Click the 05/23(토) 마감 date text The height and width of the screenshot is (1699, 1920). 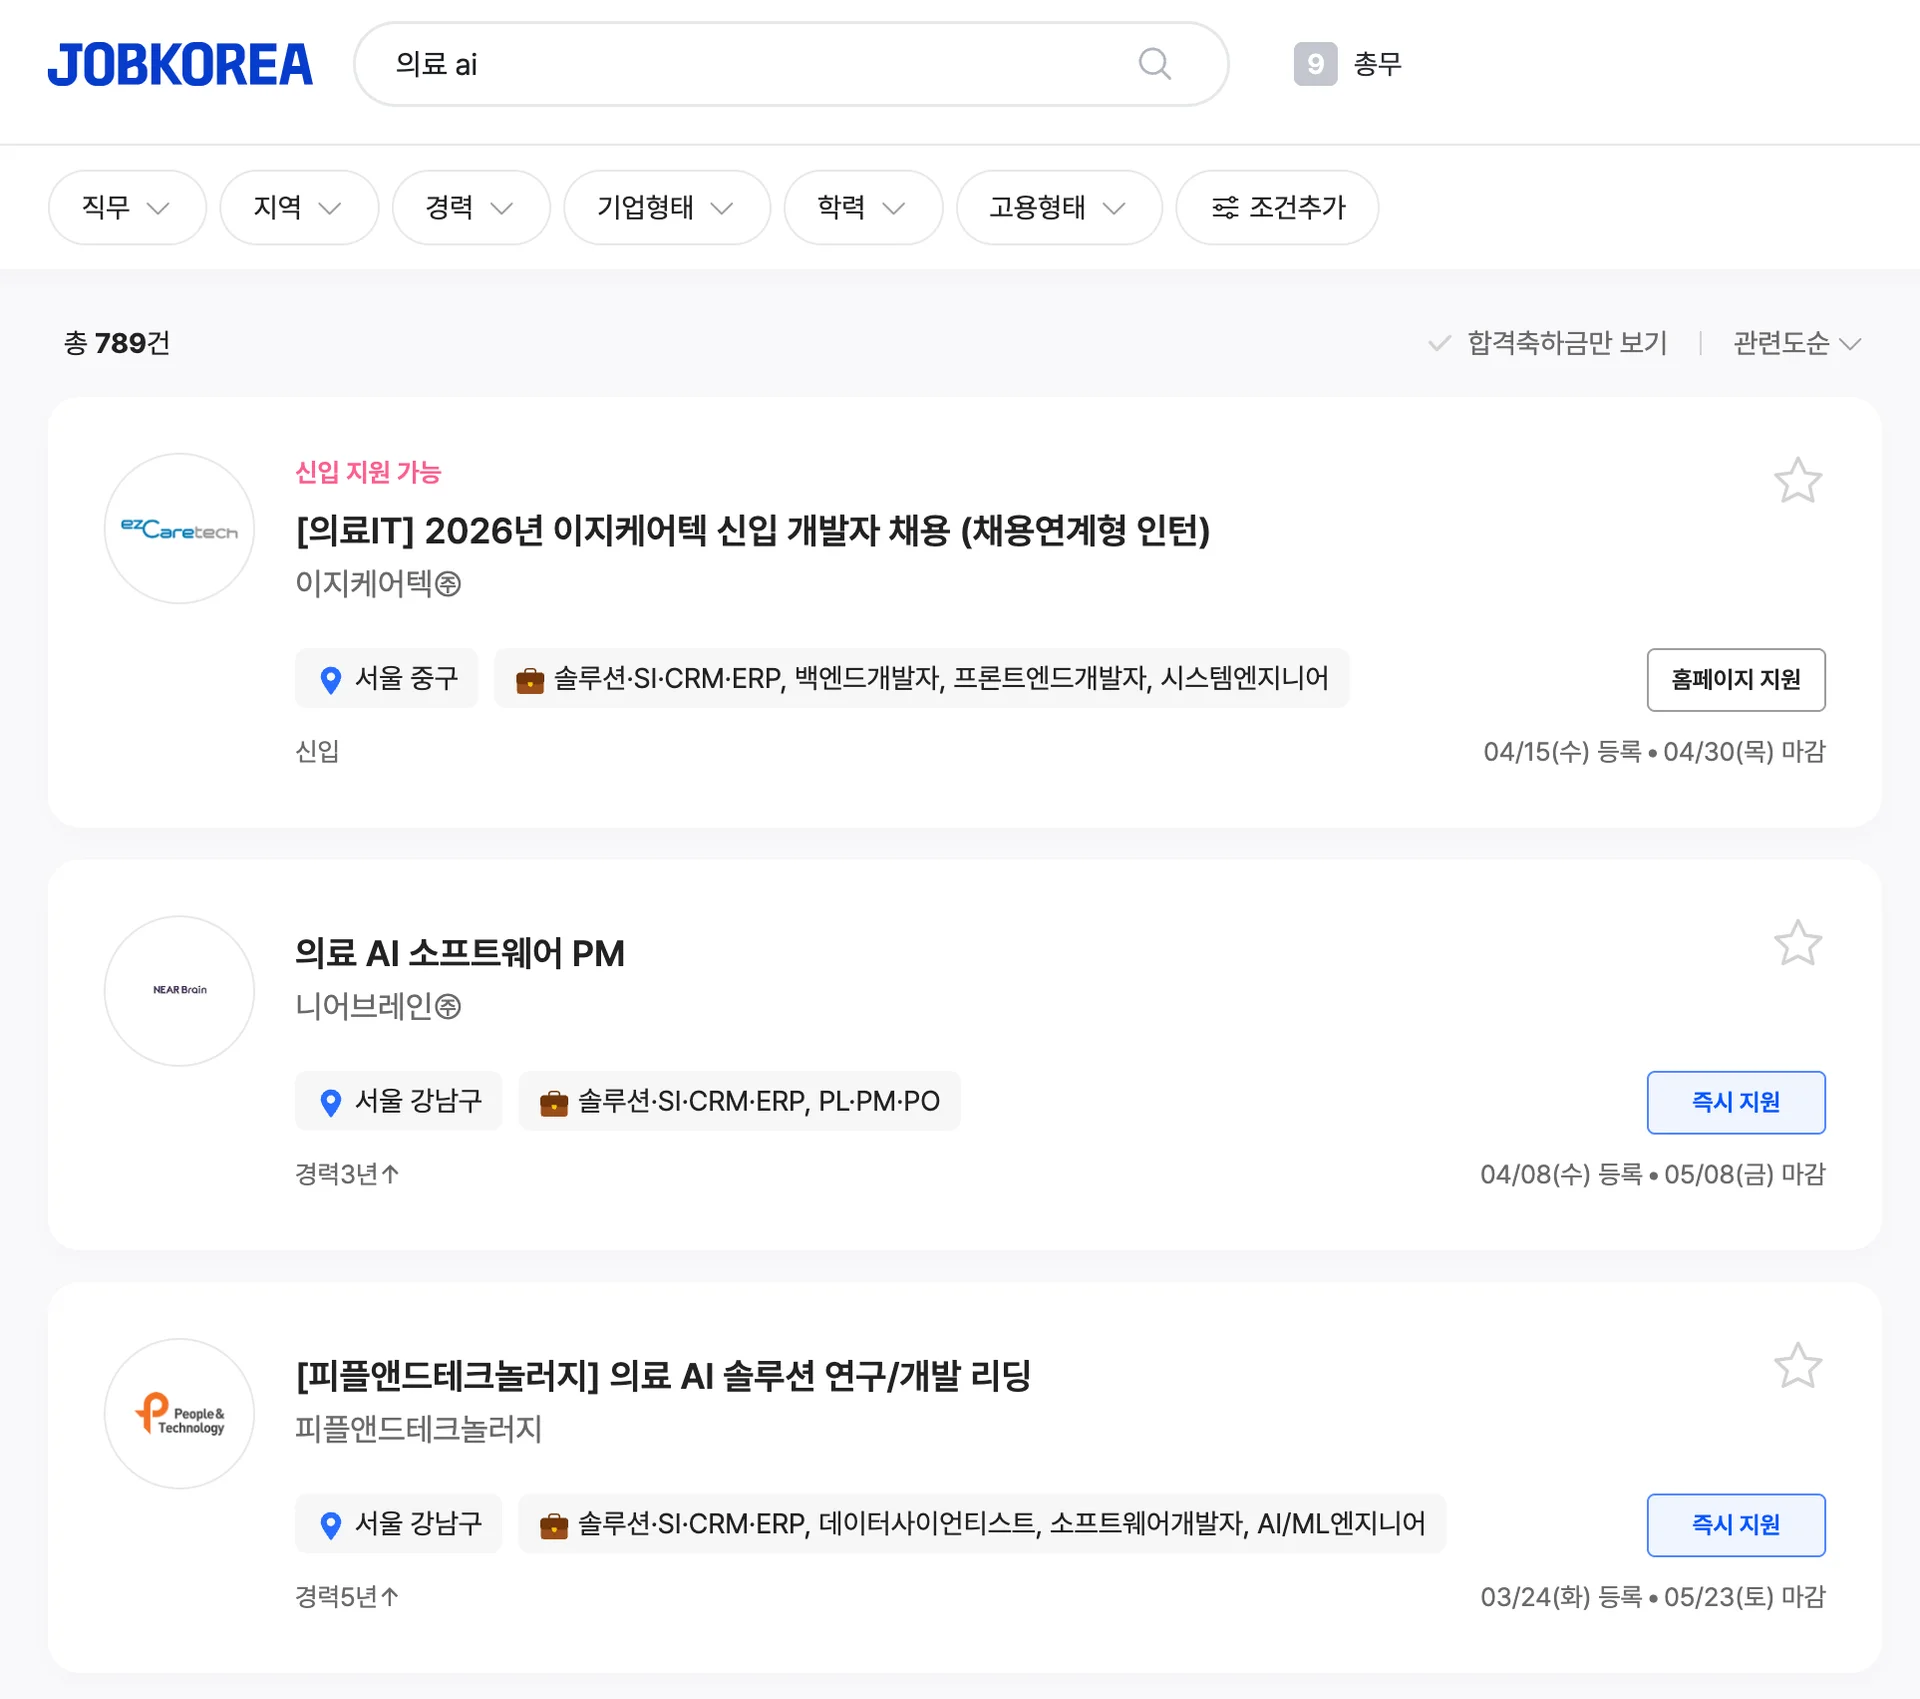tap(1744, 1597)
